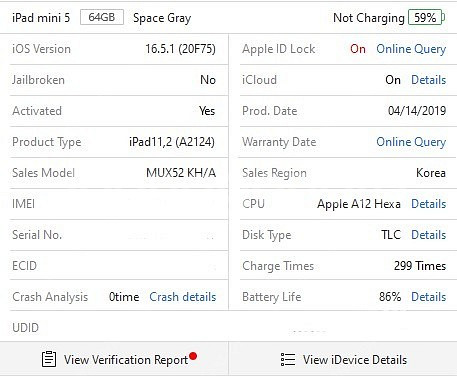
Task: Click the list icon beside View iDevice Details
Action: (288, 360)
